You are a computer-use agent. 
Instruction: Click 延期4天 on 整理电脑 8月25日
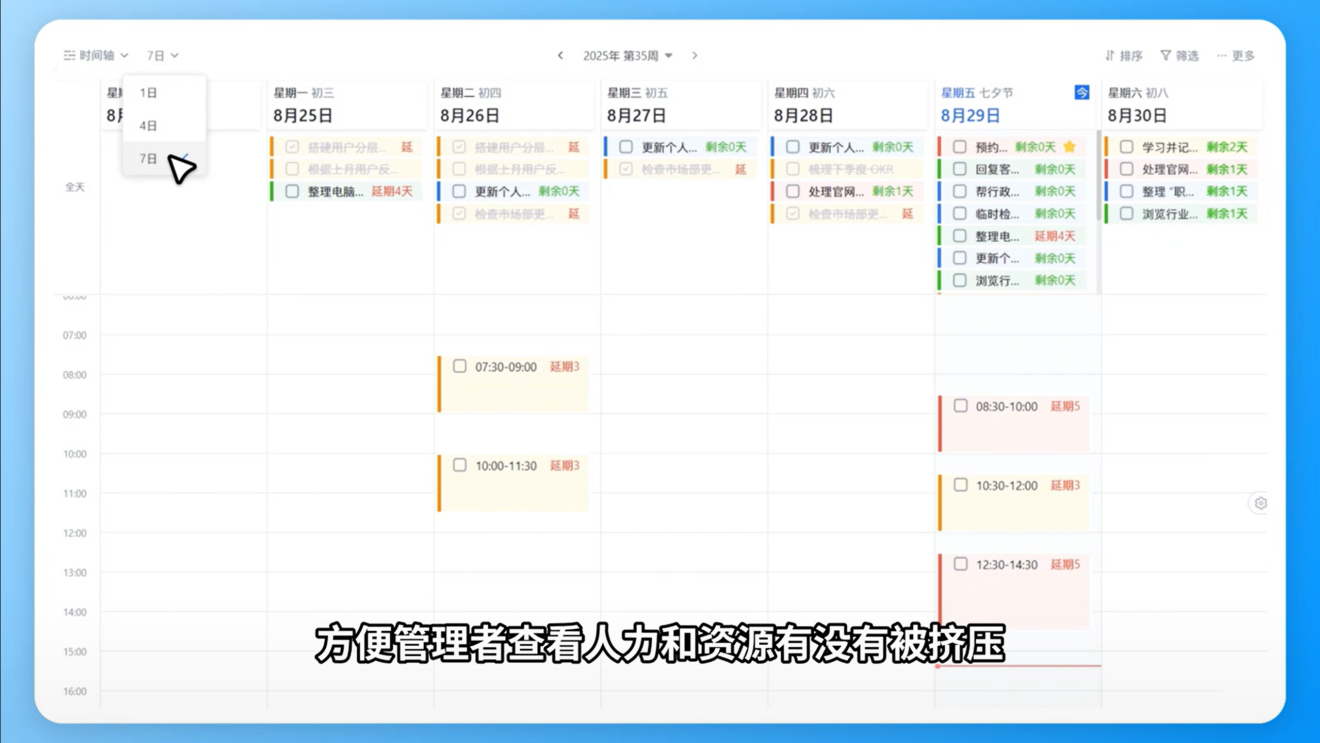coord(392,191)
